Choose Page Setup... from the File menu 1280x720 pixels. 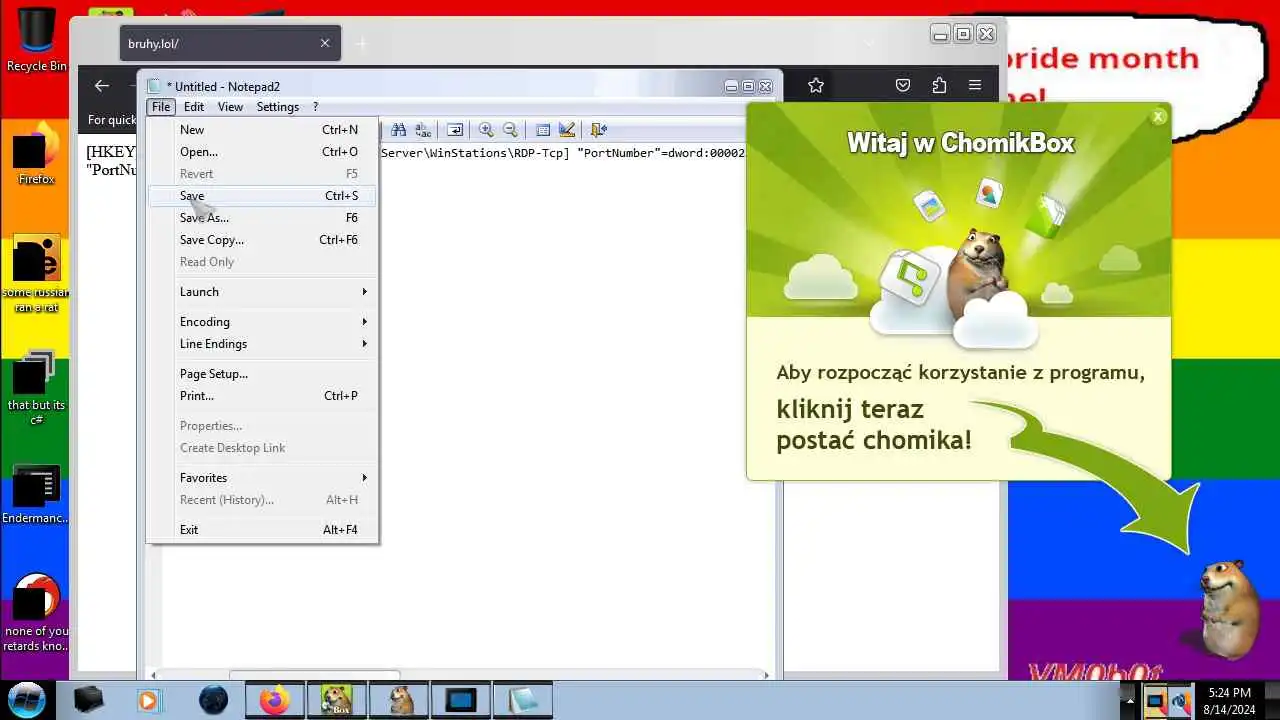point(263,374)
